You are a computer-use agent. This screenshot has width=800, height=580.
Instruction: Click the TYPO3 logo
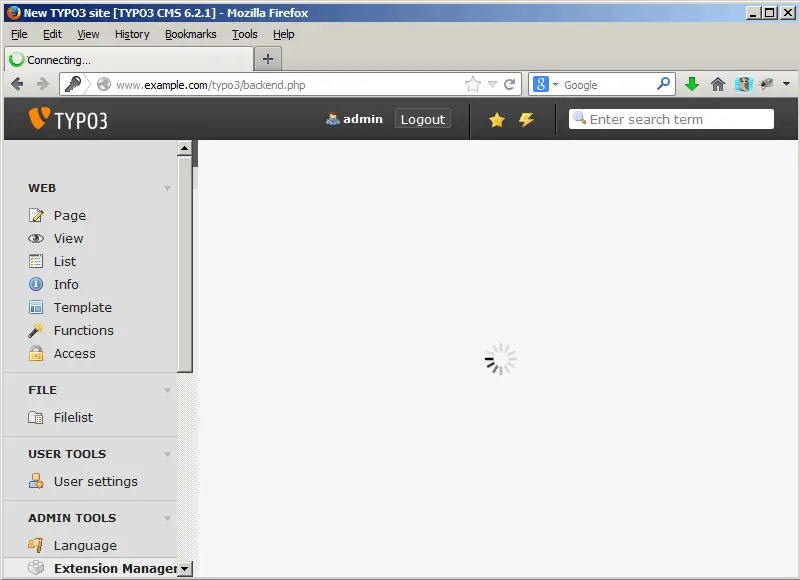[x=68, y=119]
